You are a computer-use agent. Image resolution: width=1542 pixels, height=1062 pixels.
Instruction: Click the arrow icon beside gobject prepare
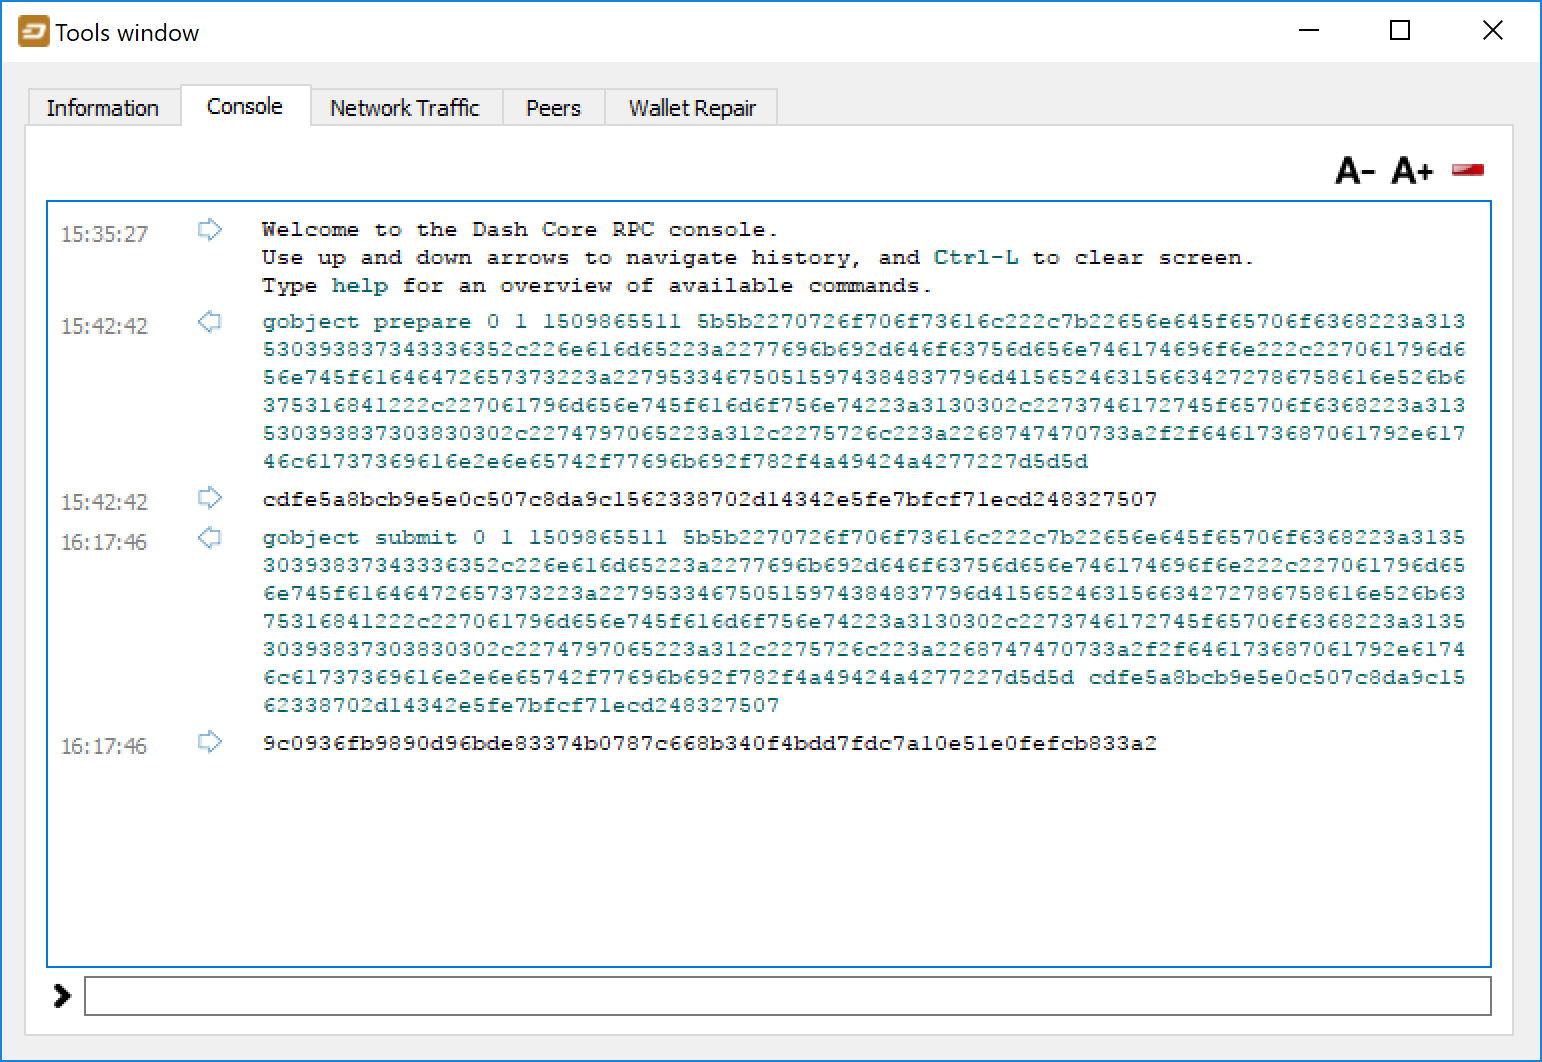209,322
